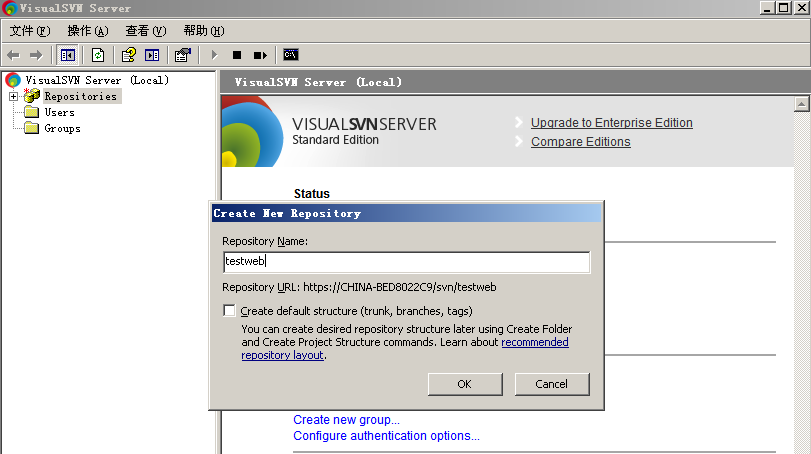Open Upgrade to Enterprise Edition link
The image size is (811, 454).
pos(611,123)
